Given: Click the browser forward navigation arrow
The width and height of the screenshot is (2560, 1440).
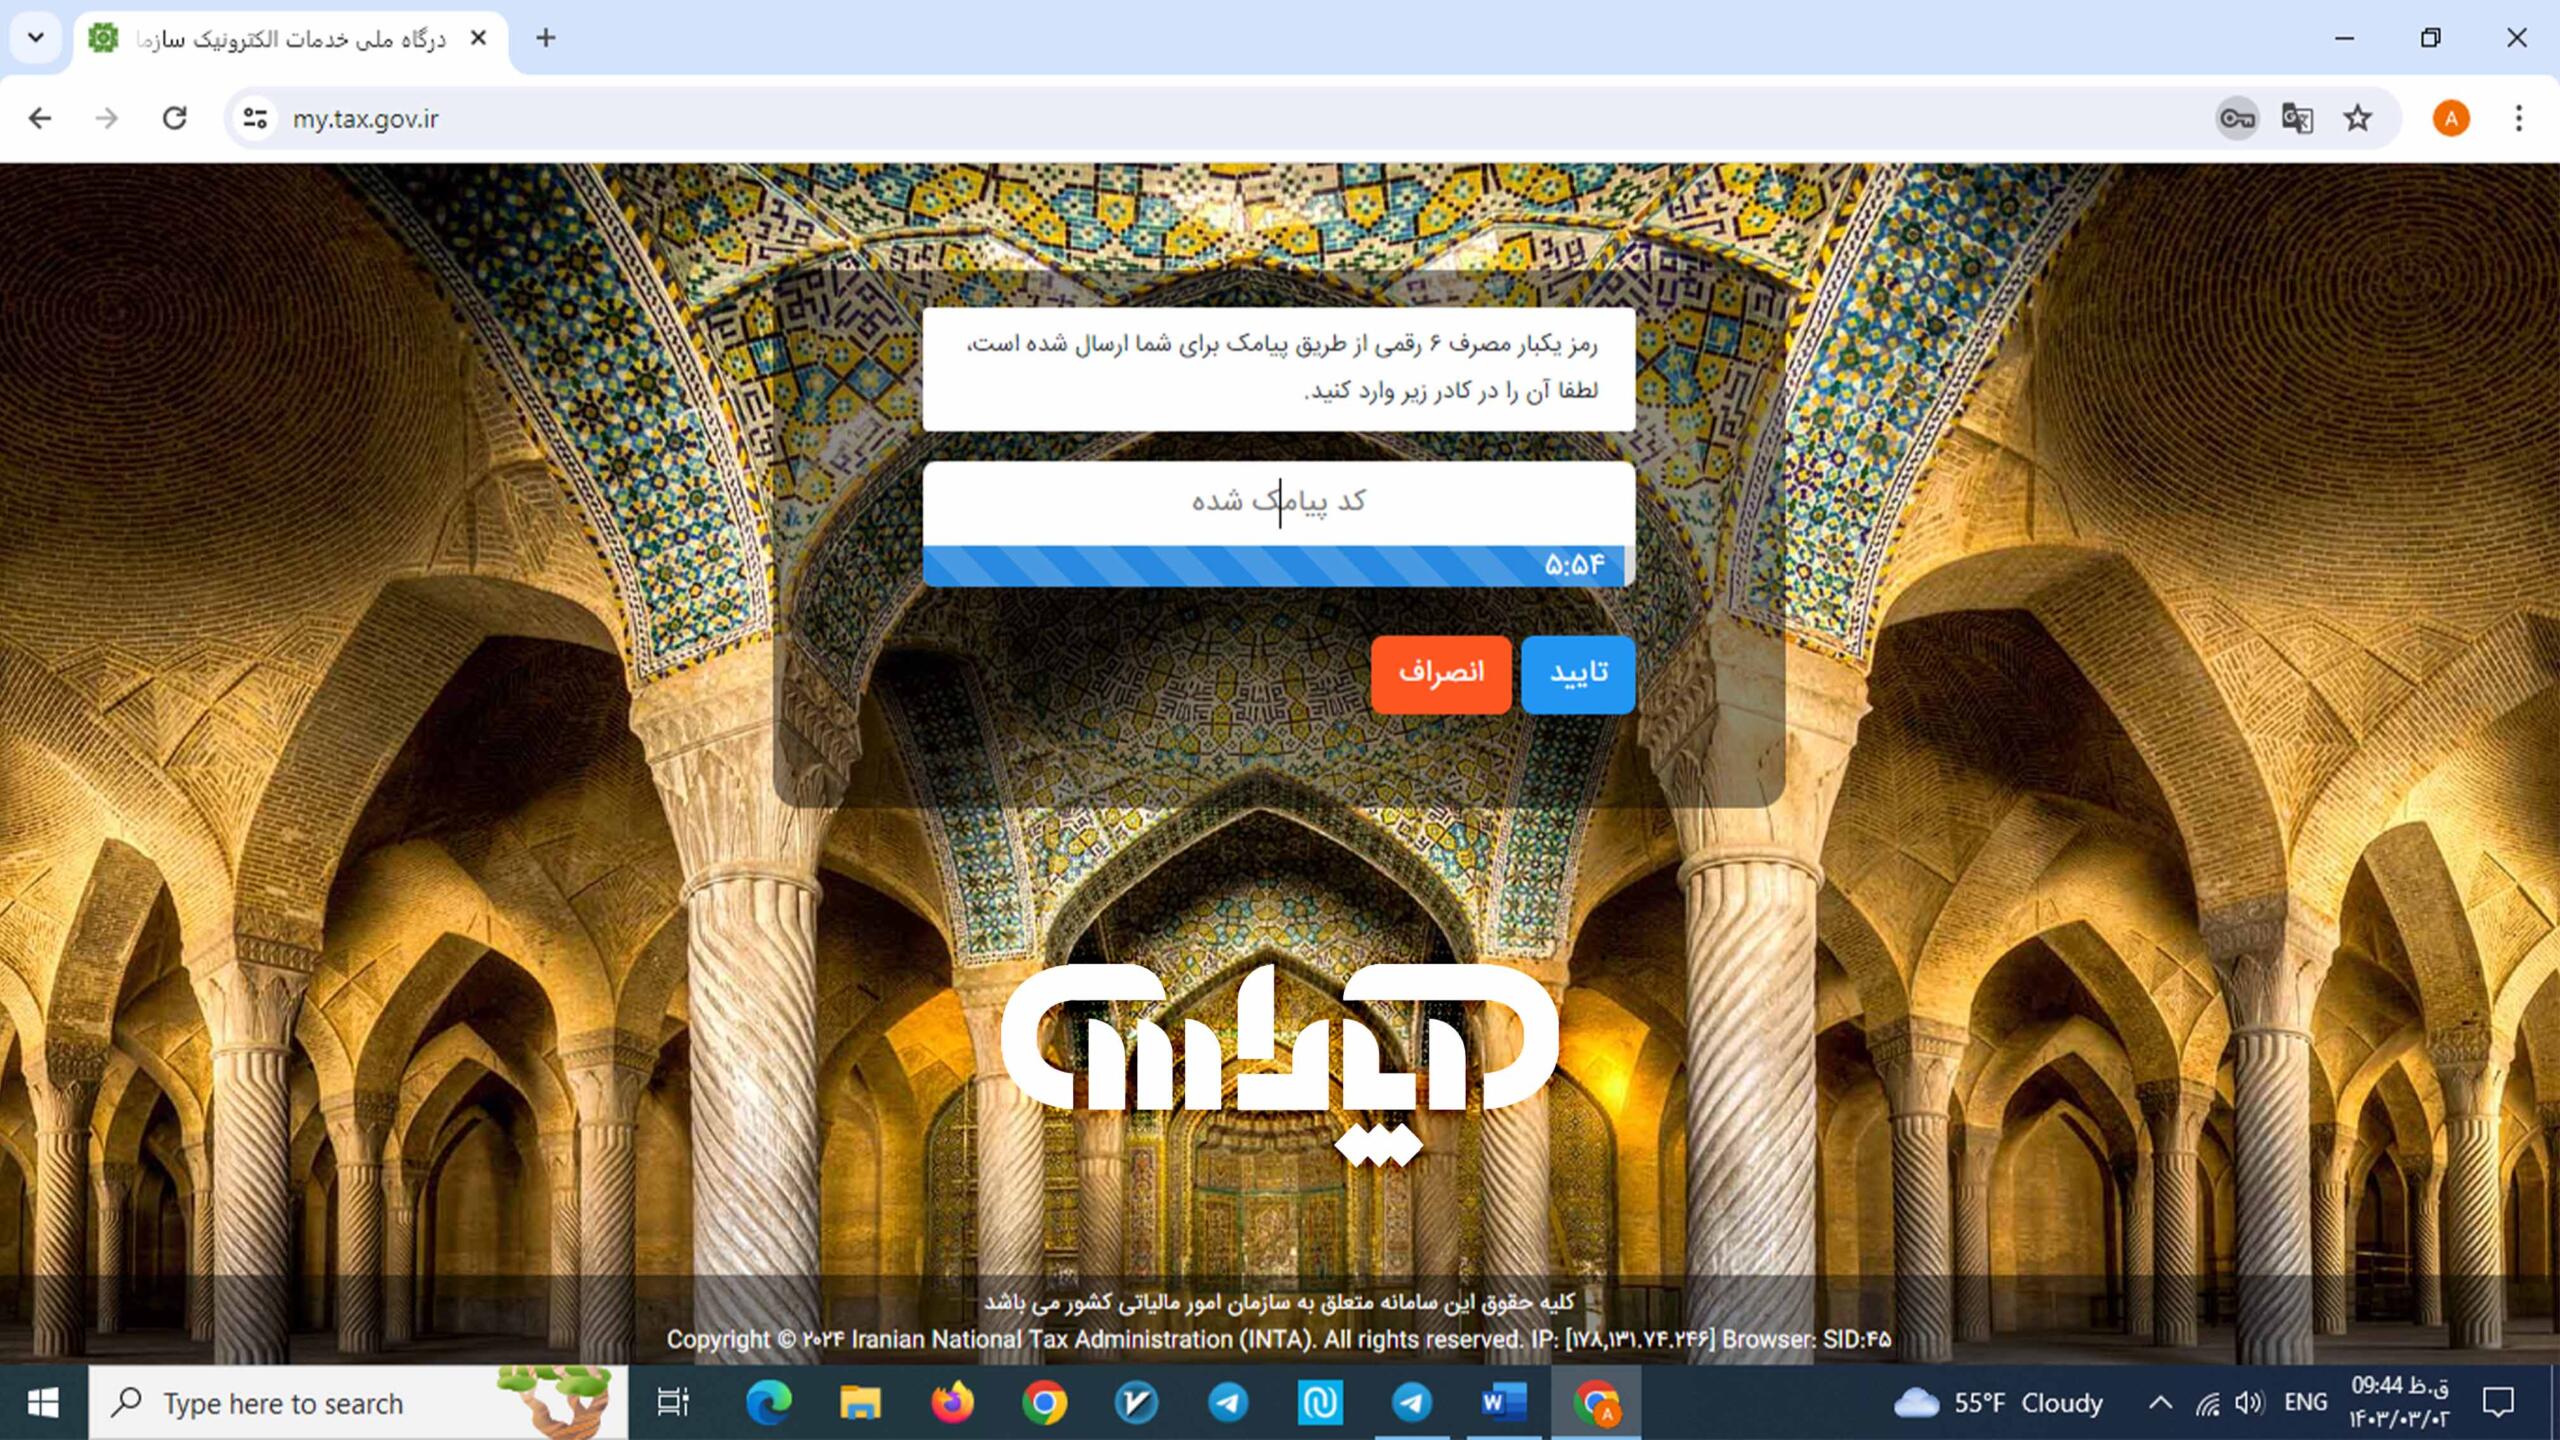Looking at the screenshot, I should pos(105,118).
